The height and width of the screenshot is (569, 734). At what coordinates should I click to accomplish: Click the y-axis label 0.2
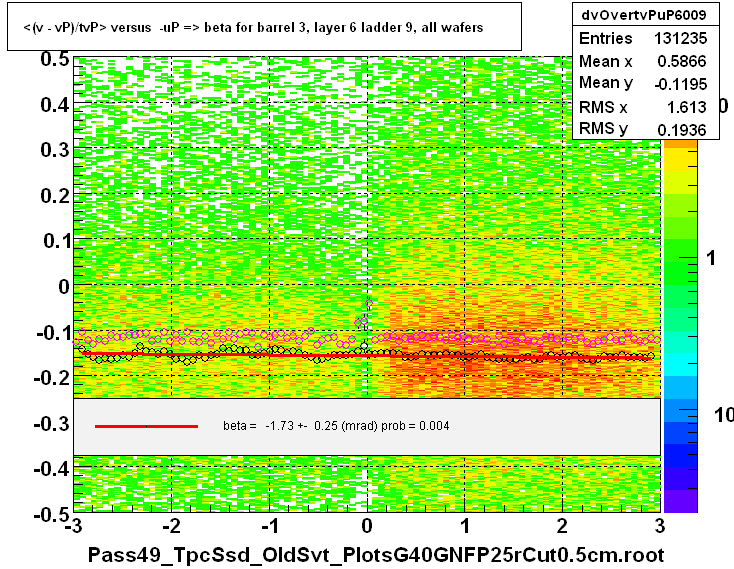tap(55, 196)
